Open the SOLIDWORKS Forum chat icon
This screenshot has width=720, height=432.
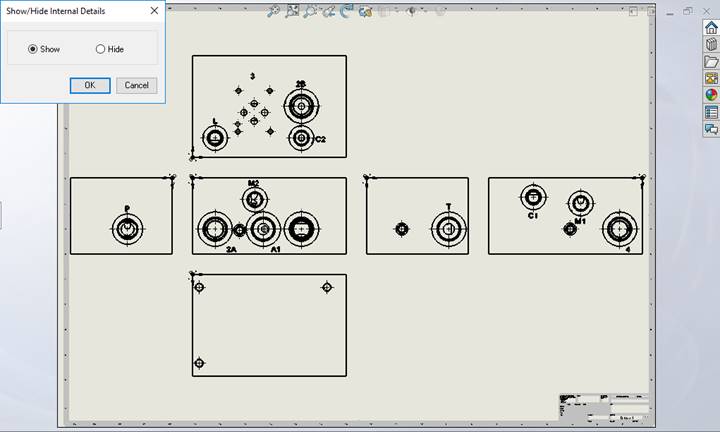711,129
